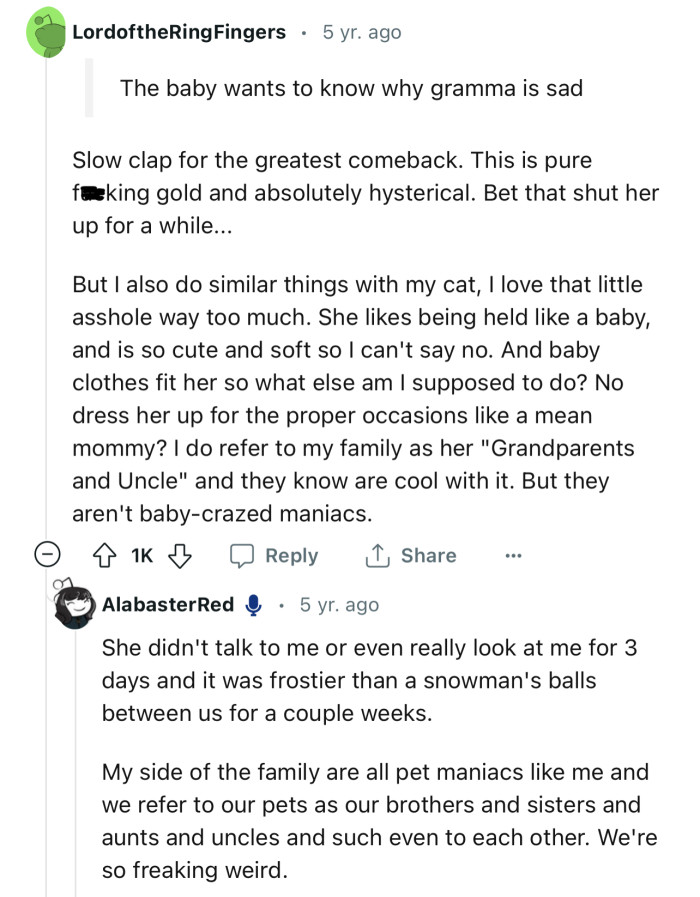Screen dimensions: 700x897
Task: Open AlabasterRed's profile
Action: [x=168, y=604]
